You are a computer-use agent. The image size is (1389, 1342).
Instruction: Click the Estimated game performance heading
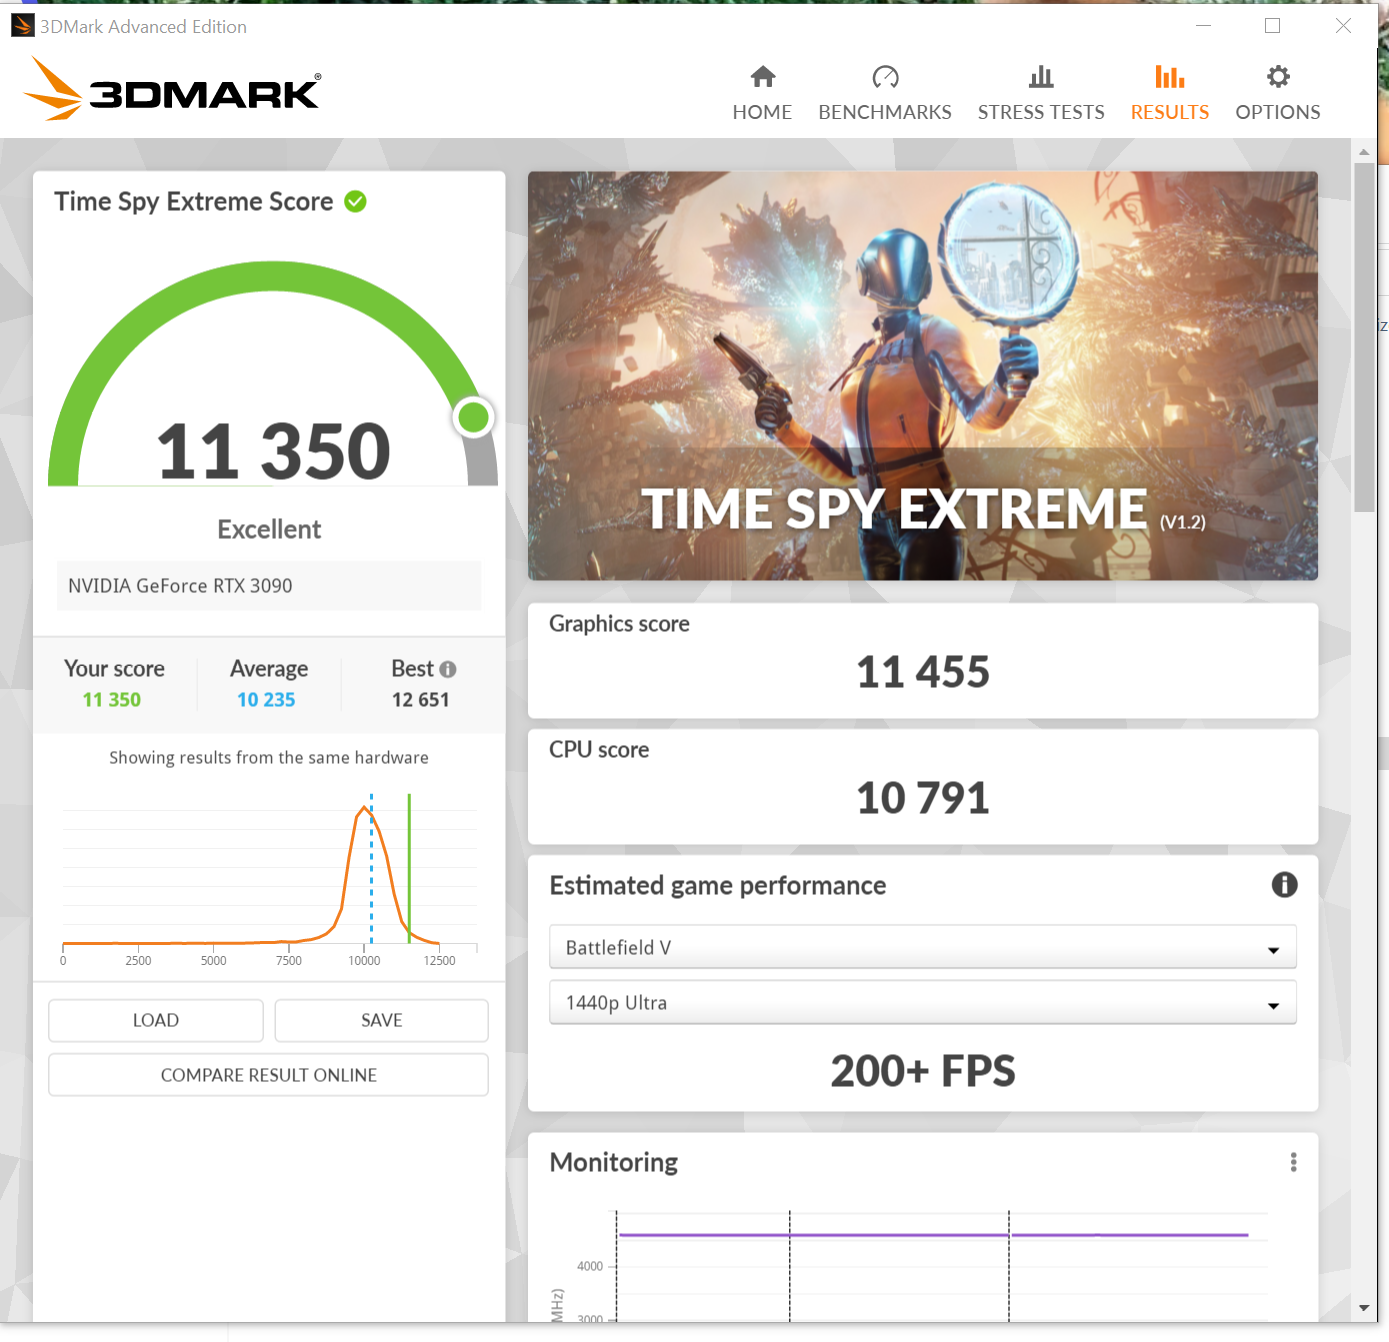718,886
